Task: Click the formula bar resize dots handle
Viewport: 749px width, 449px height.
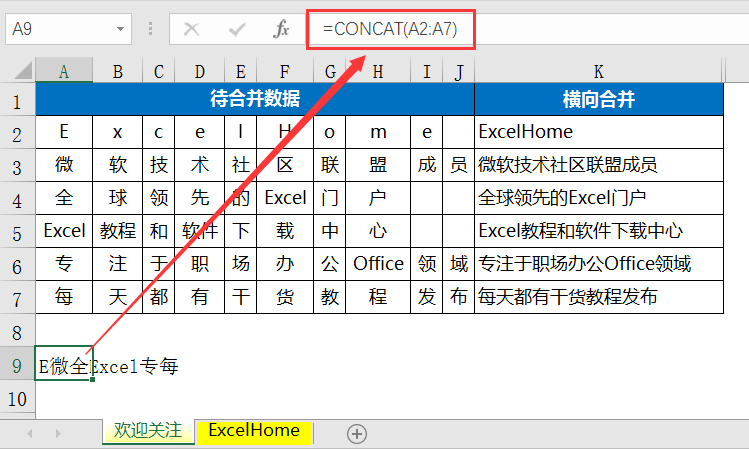Action: (150, 29)
